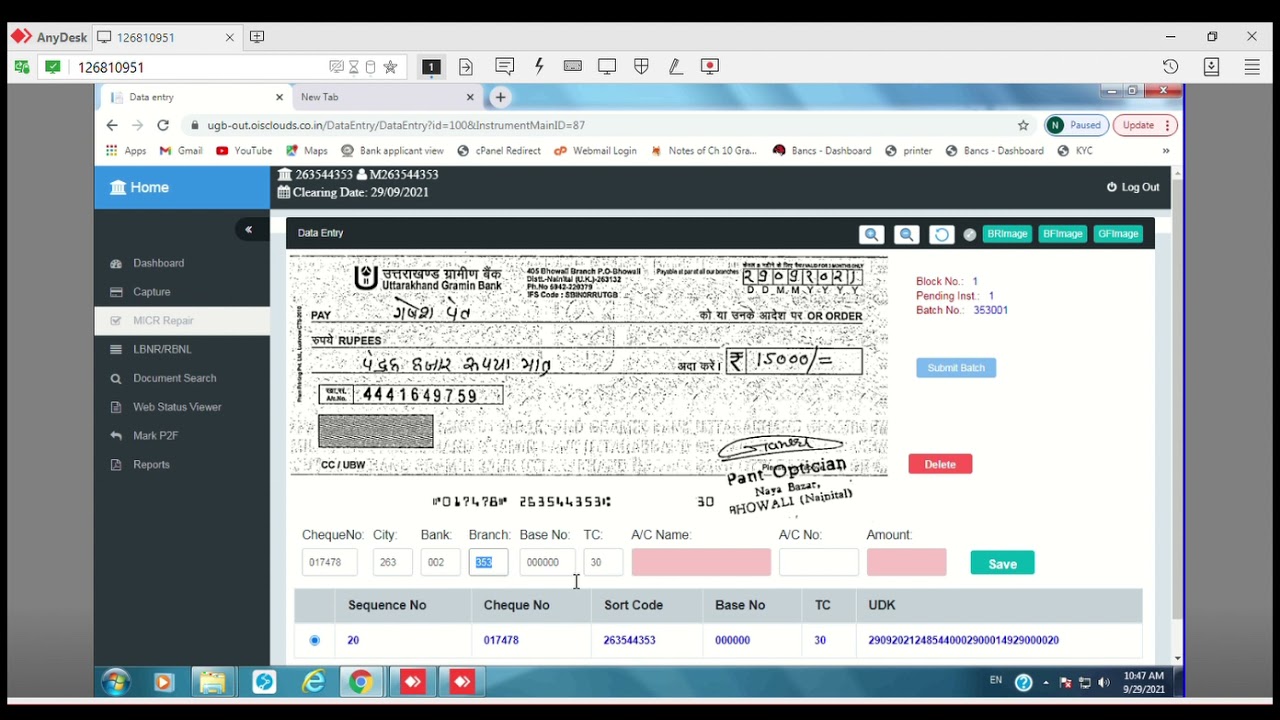Click the BRImage button
This screenshot has width=1280, height=720.
click(1007, 234)
